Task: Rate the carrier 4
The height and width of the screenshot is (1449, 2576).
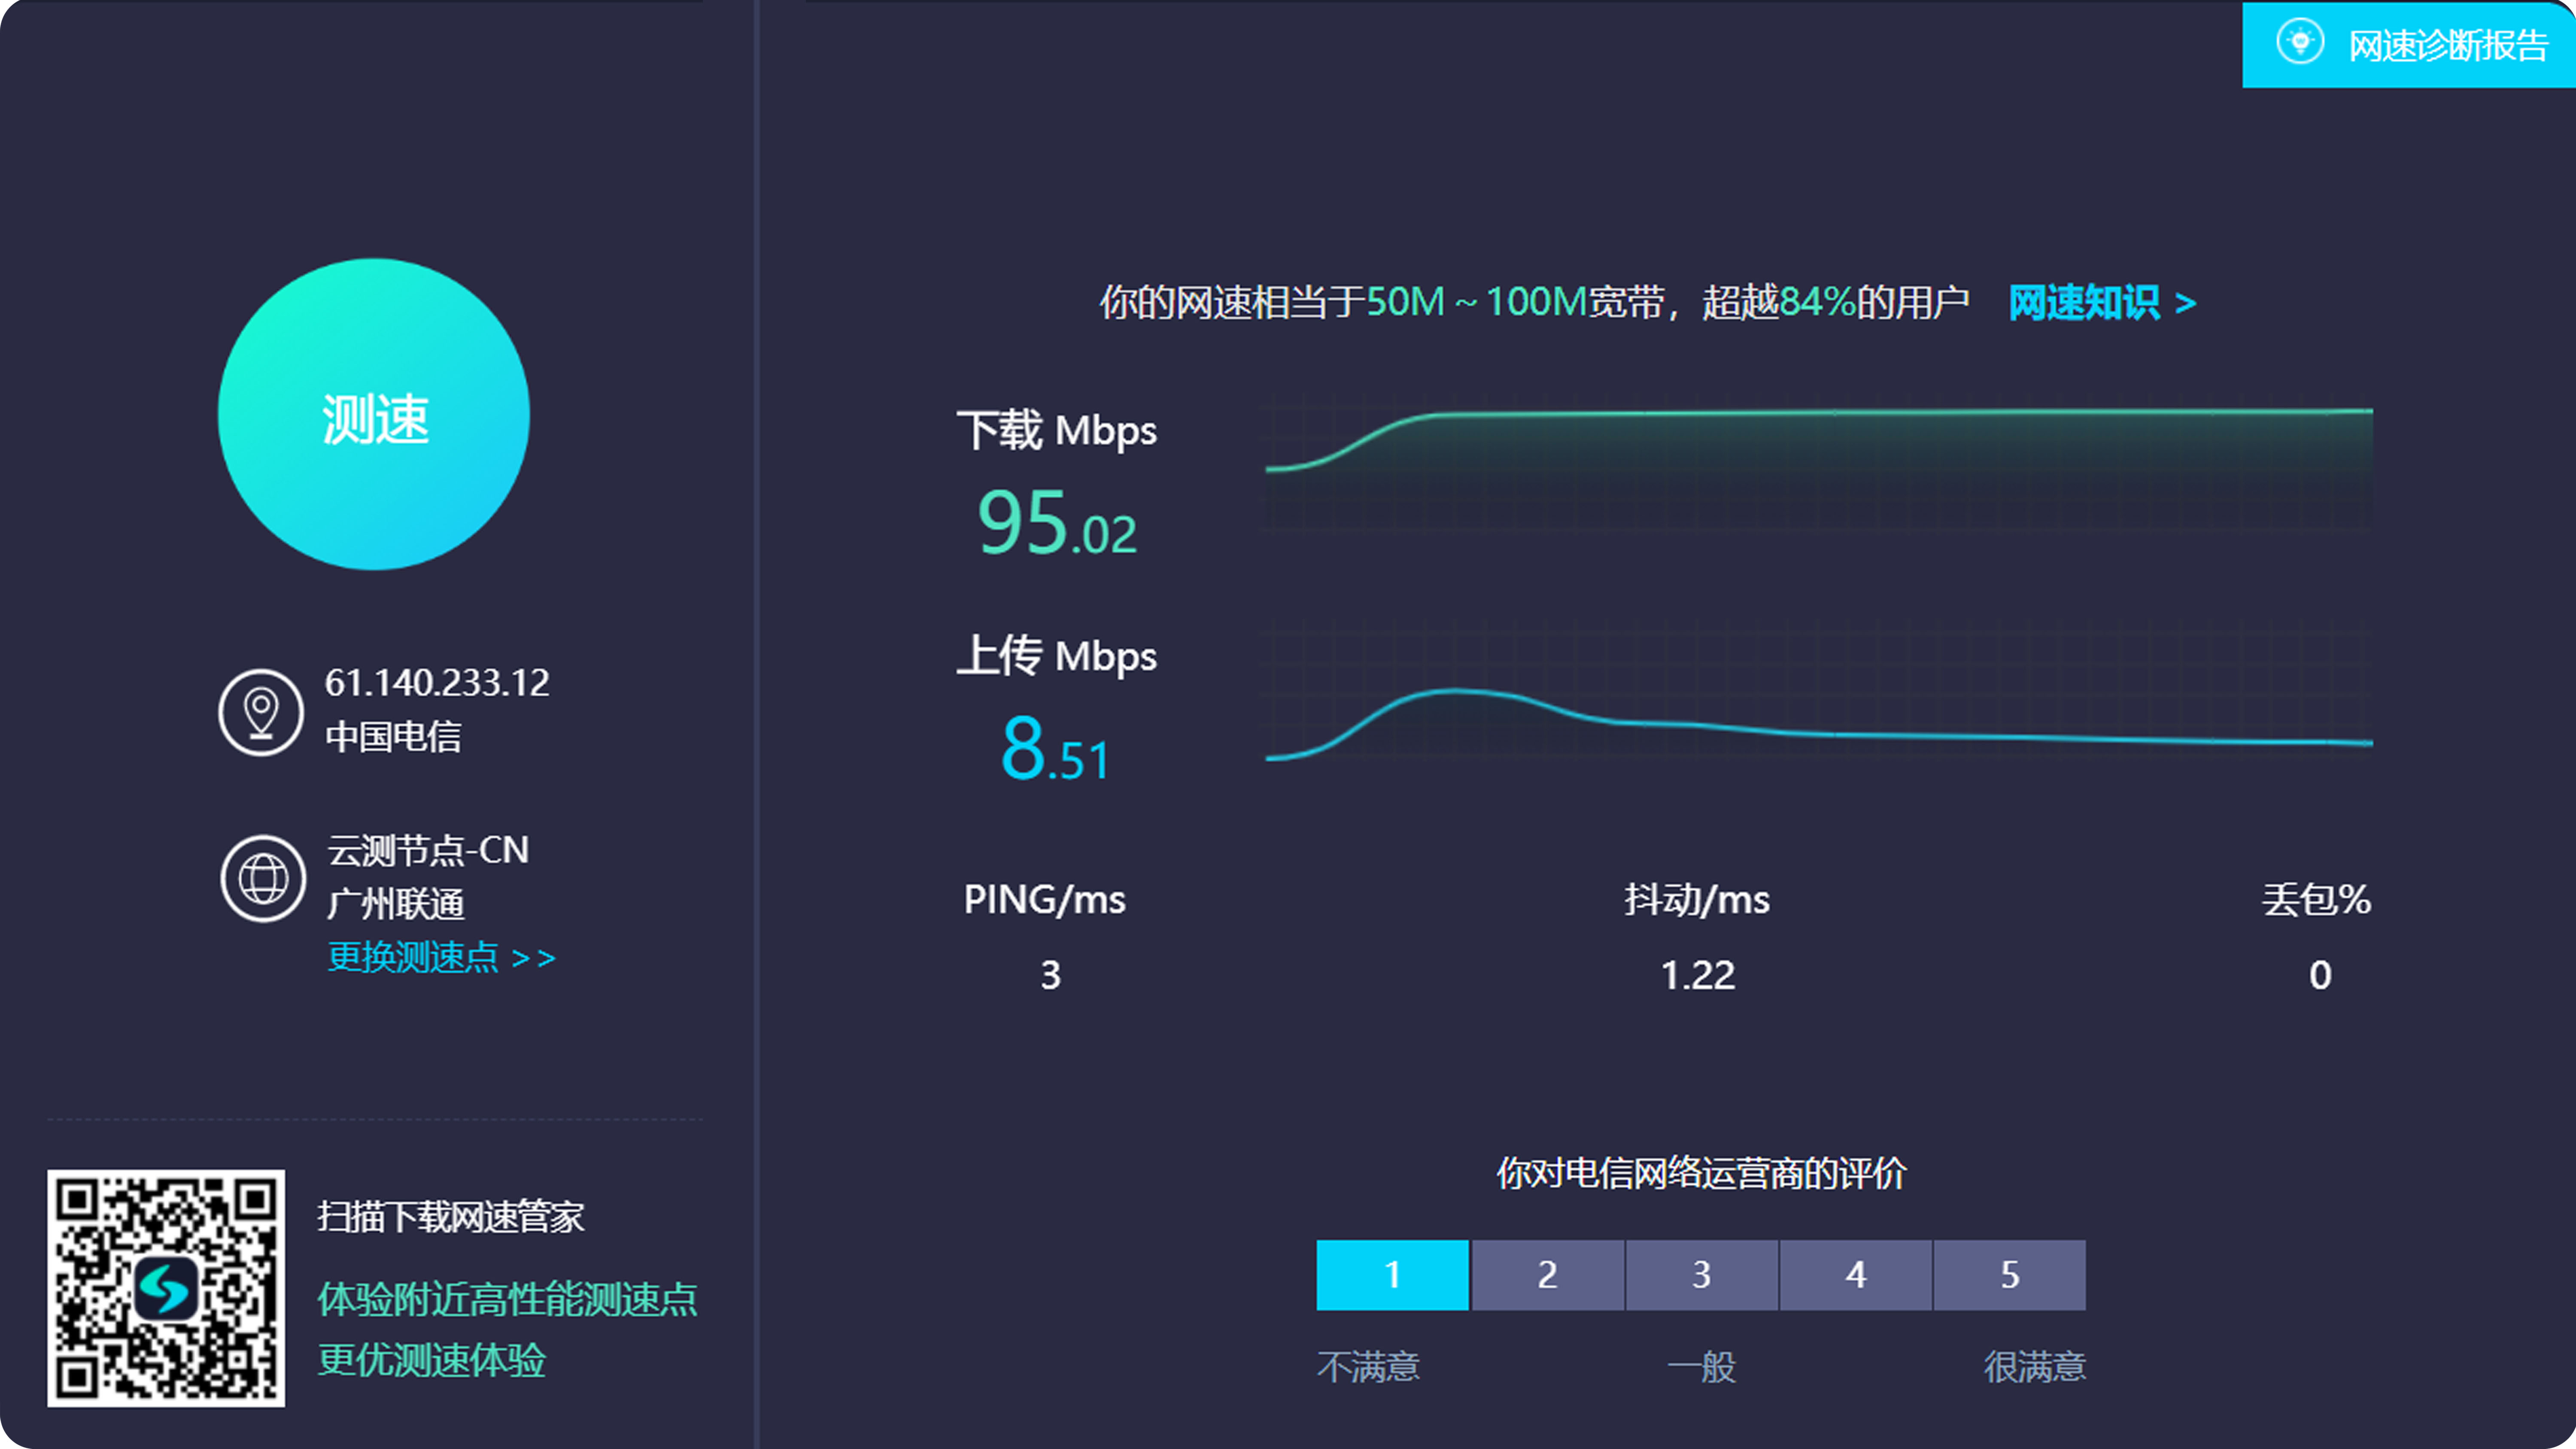Action: [x=1856, y=1275]
